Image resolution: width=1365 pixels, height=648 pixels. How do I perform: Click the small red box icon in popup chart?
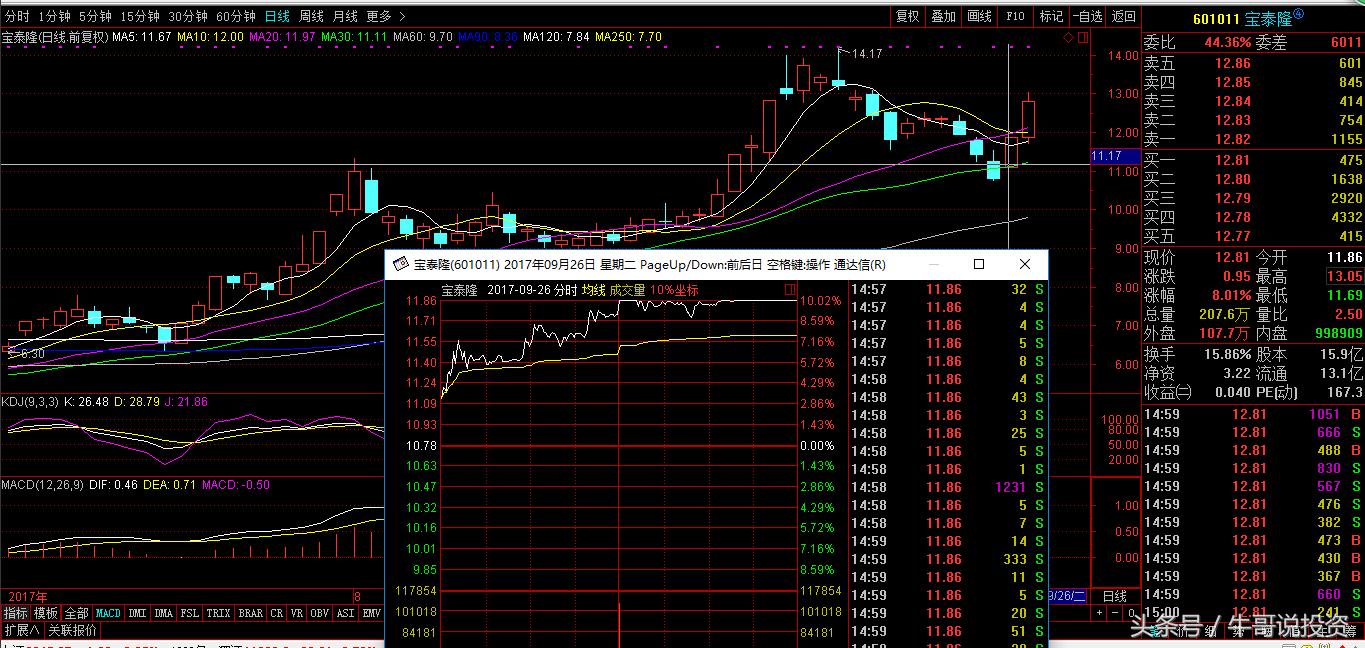790,290
